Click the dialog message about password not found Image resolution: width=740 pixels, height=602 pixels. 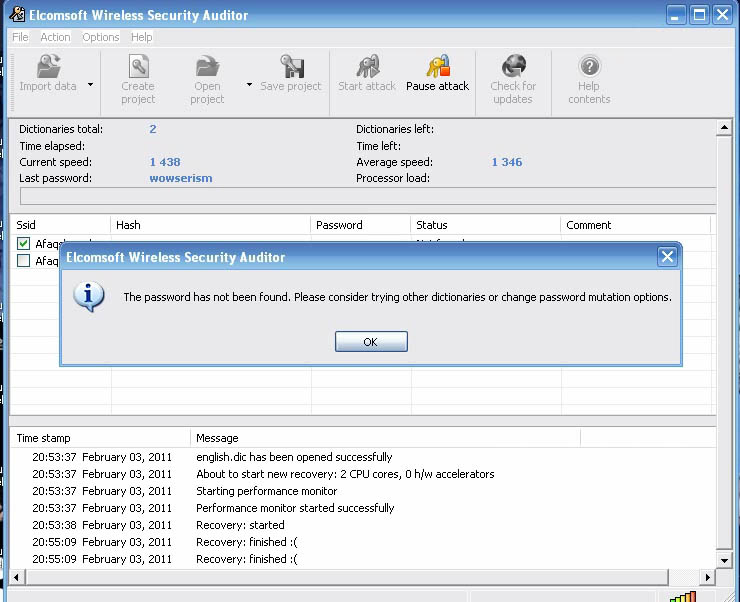(x=397, y=297)
